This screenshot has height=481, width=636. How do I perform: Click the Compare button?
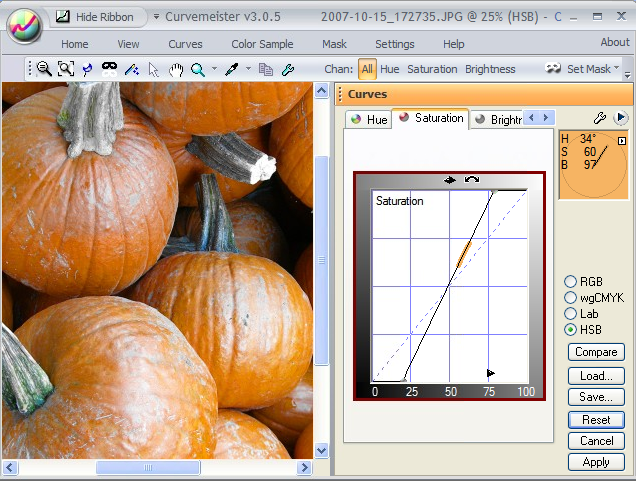[596, 352]
